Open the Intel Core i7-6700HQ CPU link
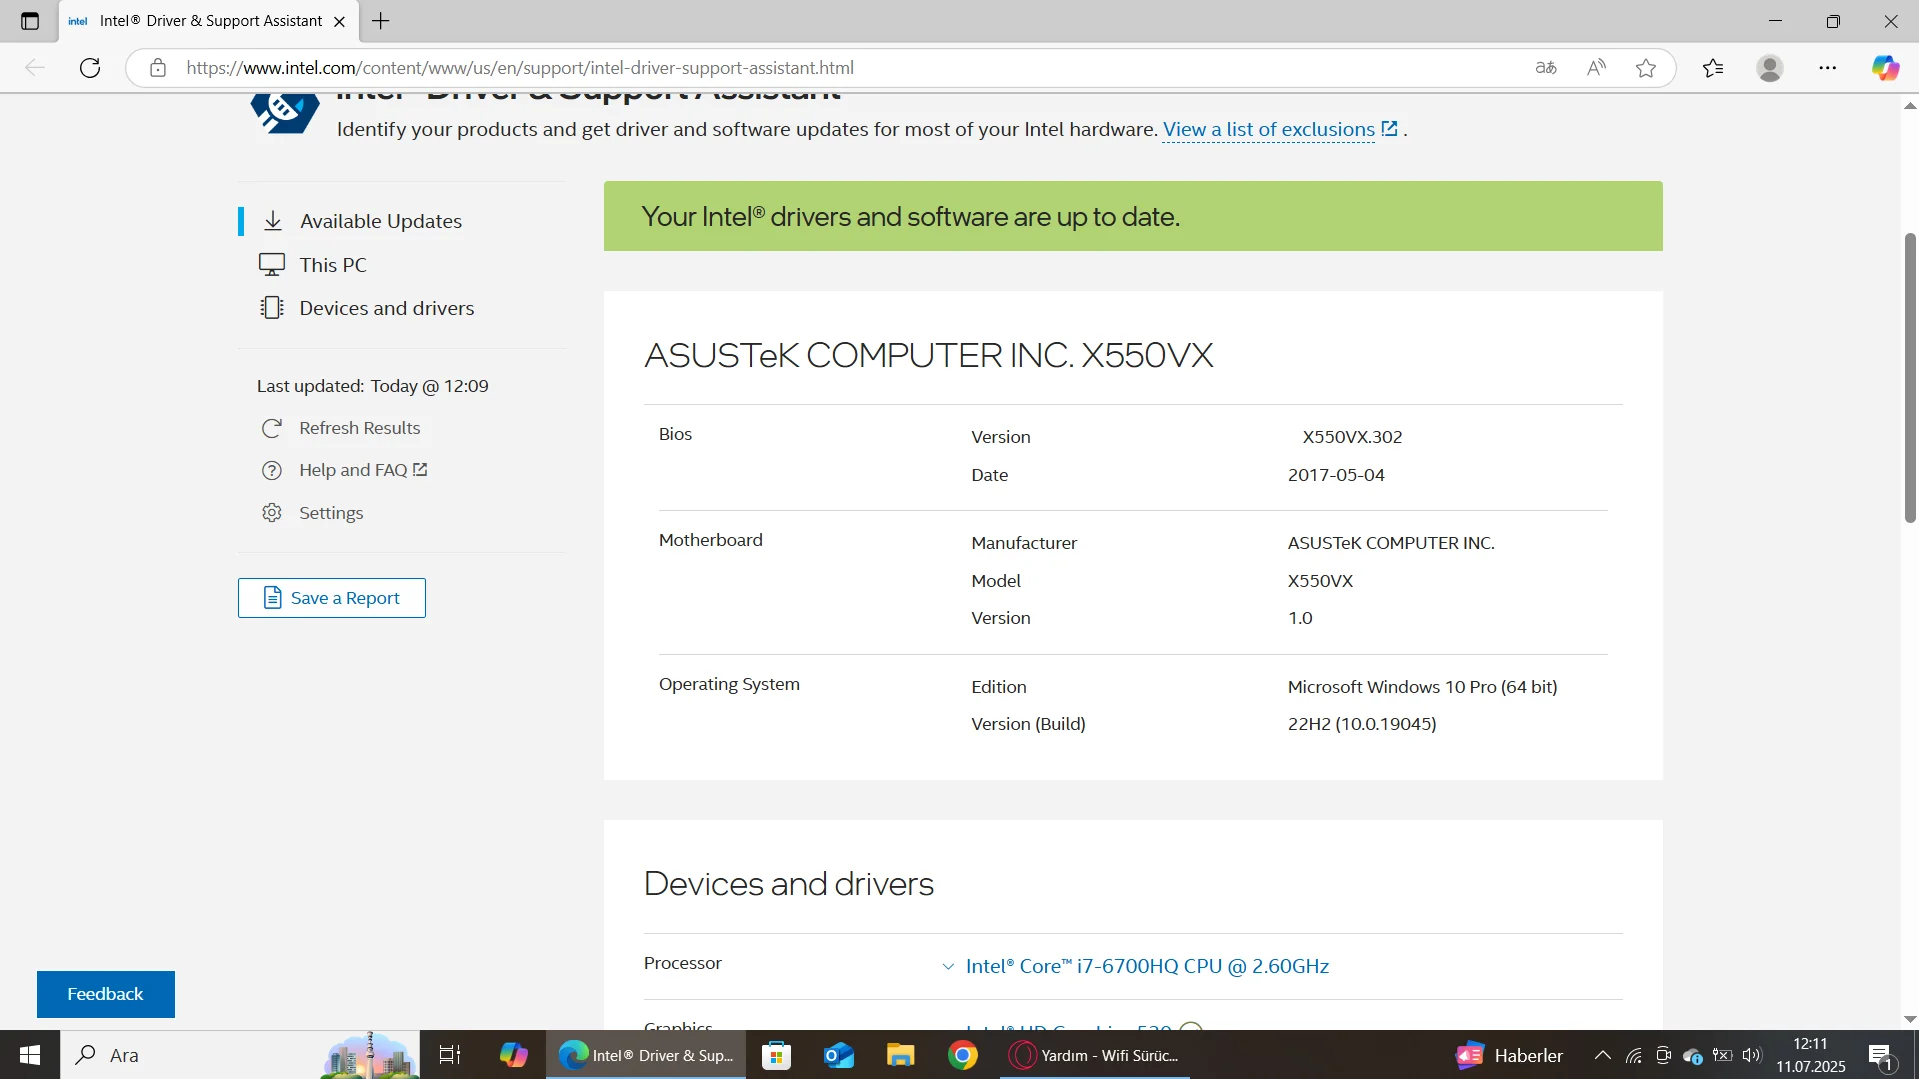The height and width of the screenshot is (1079, 1919). click(1147, 966)
